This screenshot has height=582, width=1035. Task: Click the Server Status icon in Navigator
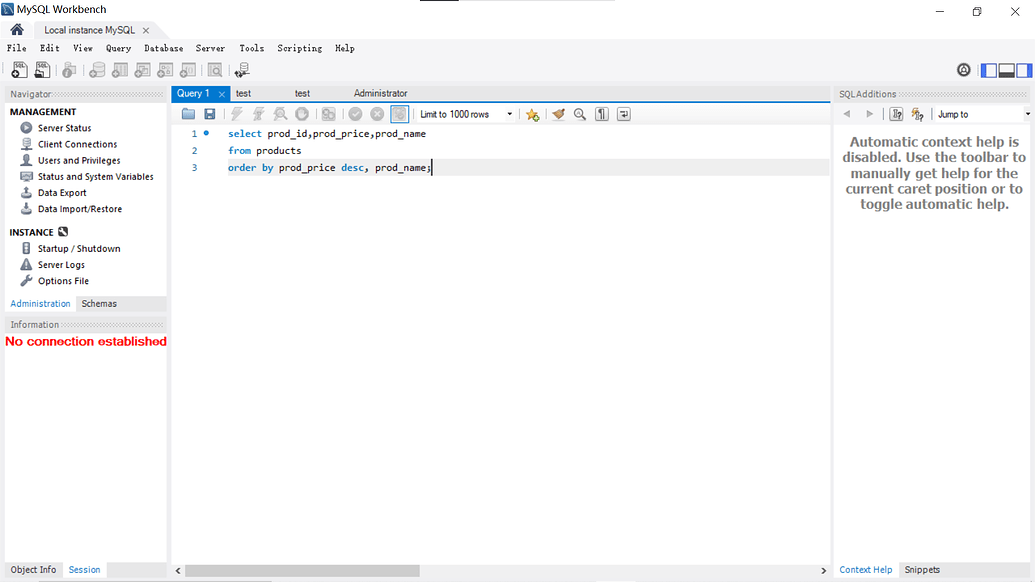click(27, 128)
